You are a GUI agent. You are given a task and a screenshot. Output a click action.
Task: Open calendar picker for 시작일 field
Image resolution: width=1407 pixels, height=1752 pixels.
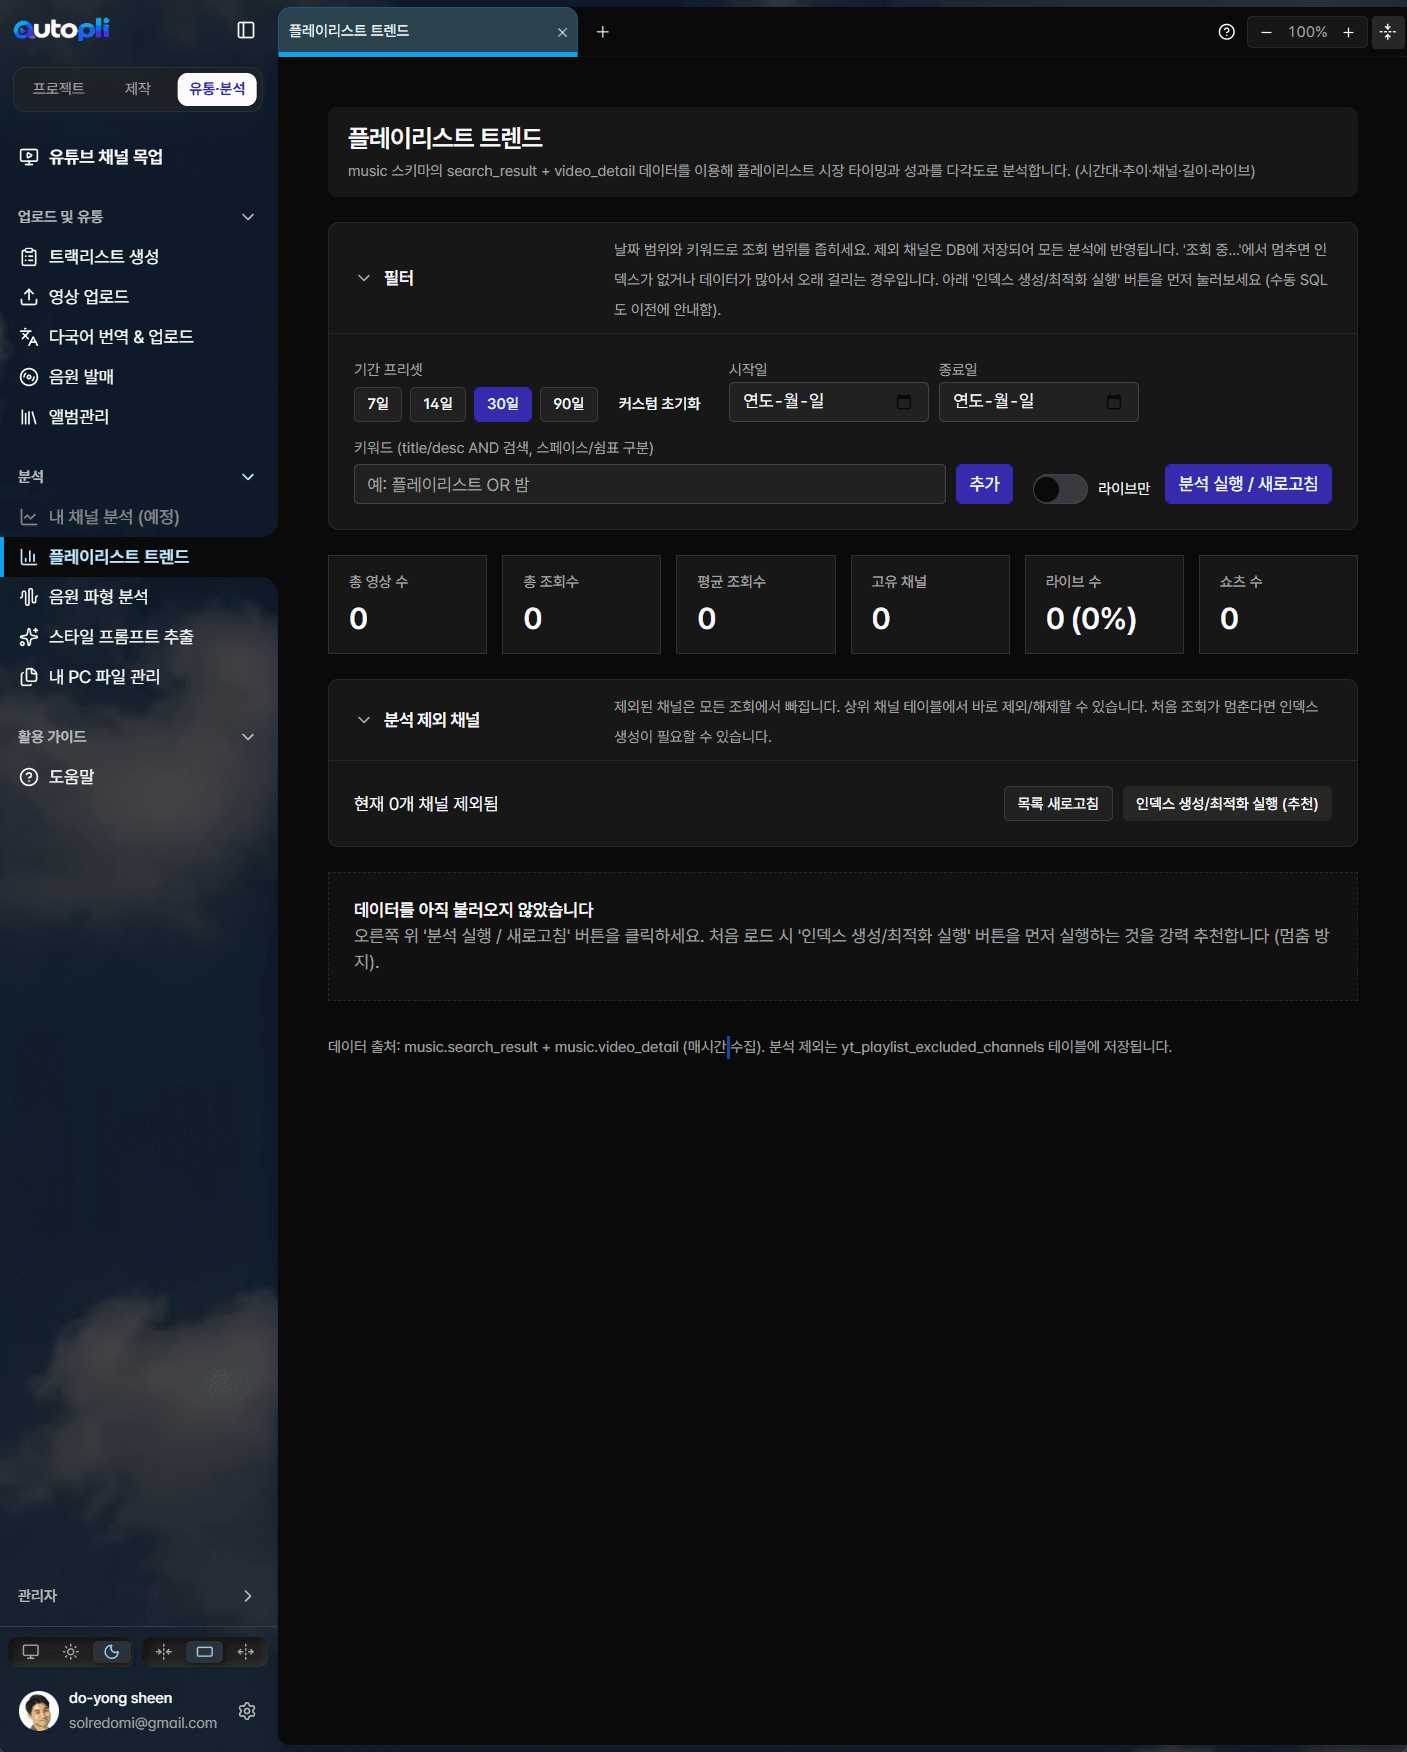[904, 402]
